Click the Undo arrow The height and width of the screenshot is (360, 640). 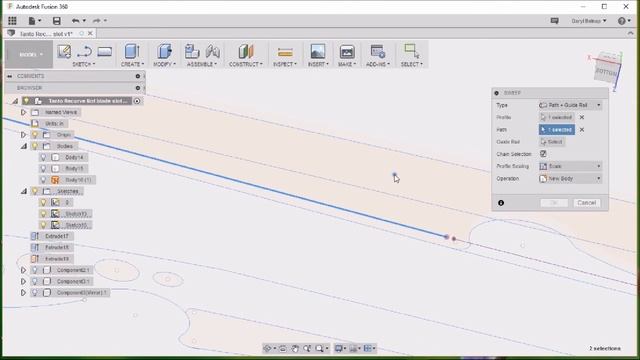[75, 20]
